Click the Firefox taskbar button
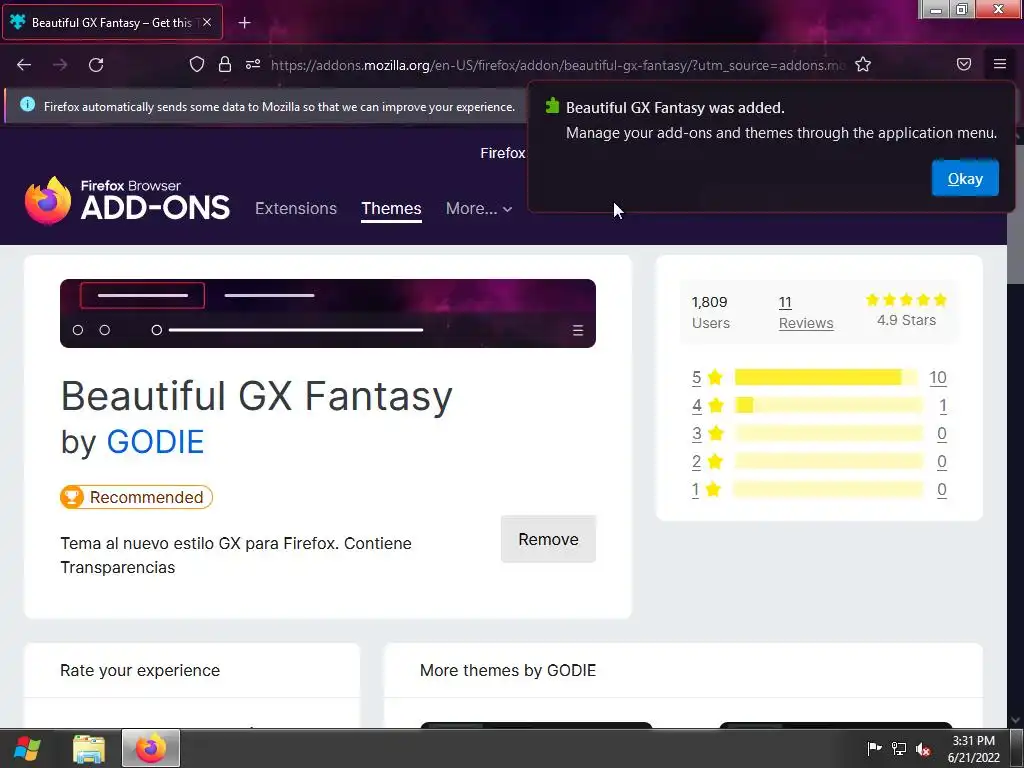The width and height of the screenshot is (1024, 768). pos(151,748)
